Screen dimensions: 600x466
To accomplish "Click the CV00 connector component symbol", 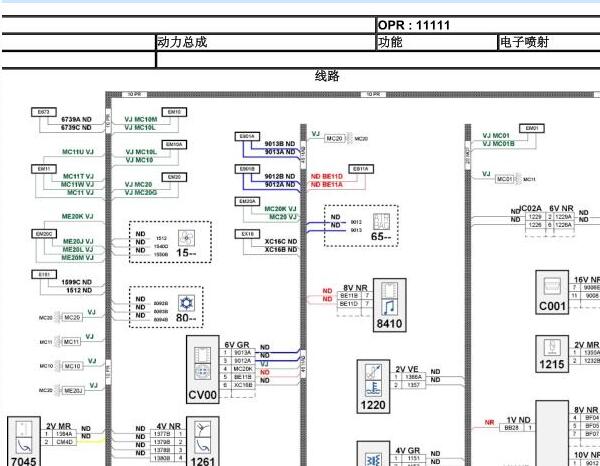I will [202, 369].
